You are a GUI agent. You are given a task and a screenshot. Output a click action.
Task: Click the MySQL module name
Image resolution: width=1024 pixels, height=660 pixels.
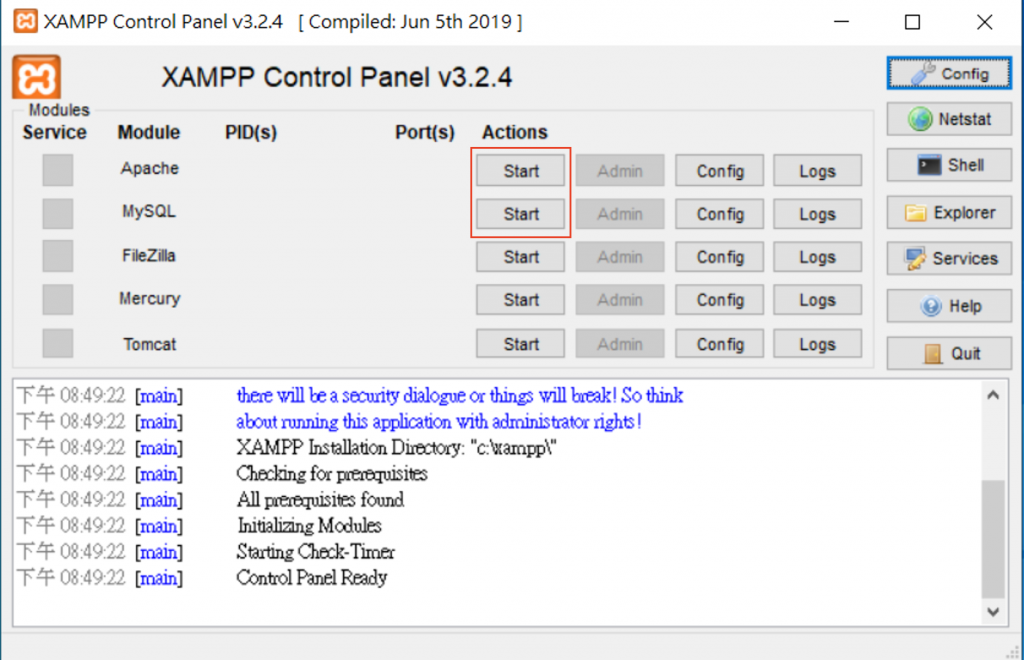[149, 212]
